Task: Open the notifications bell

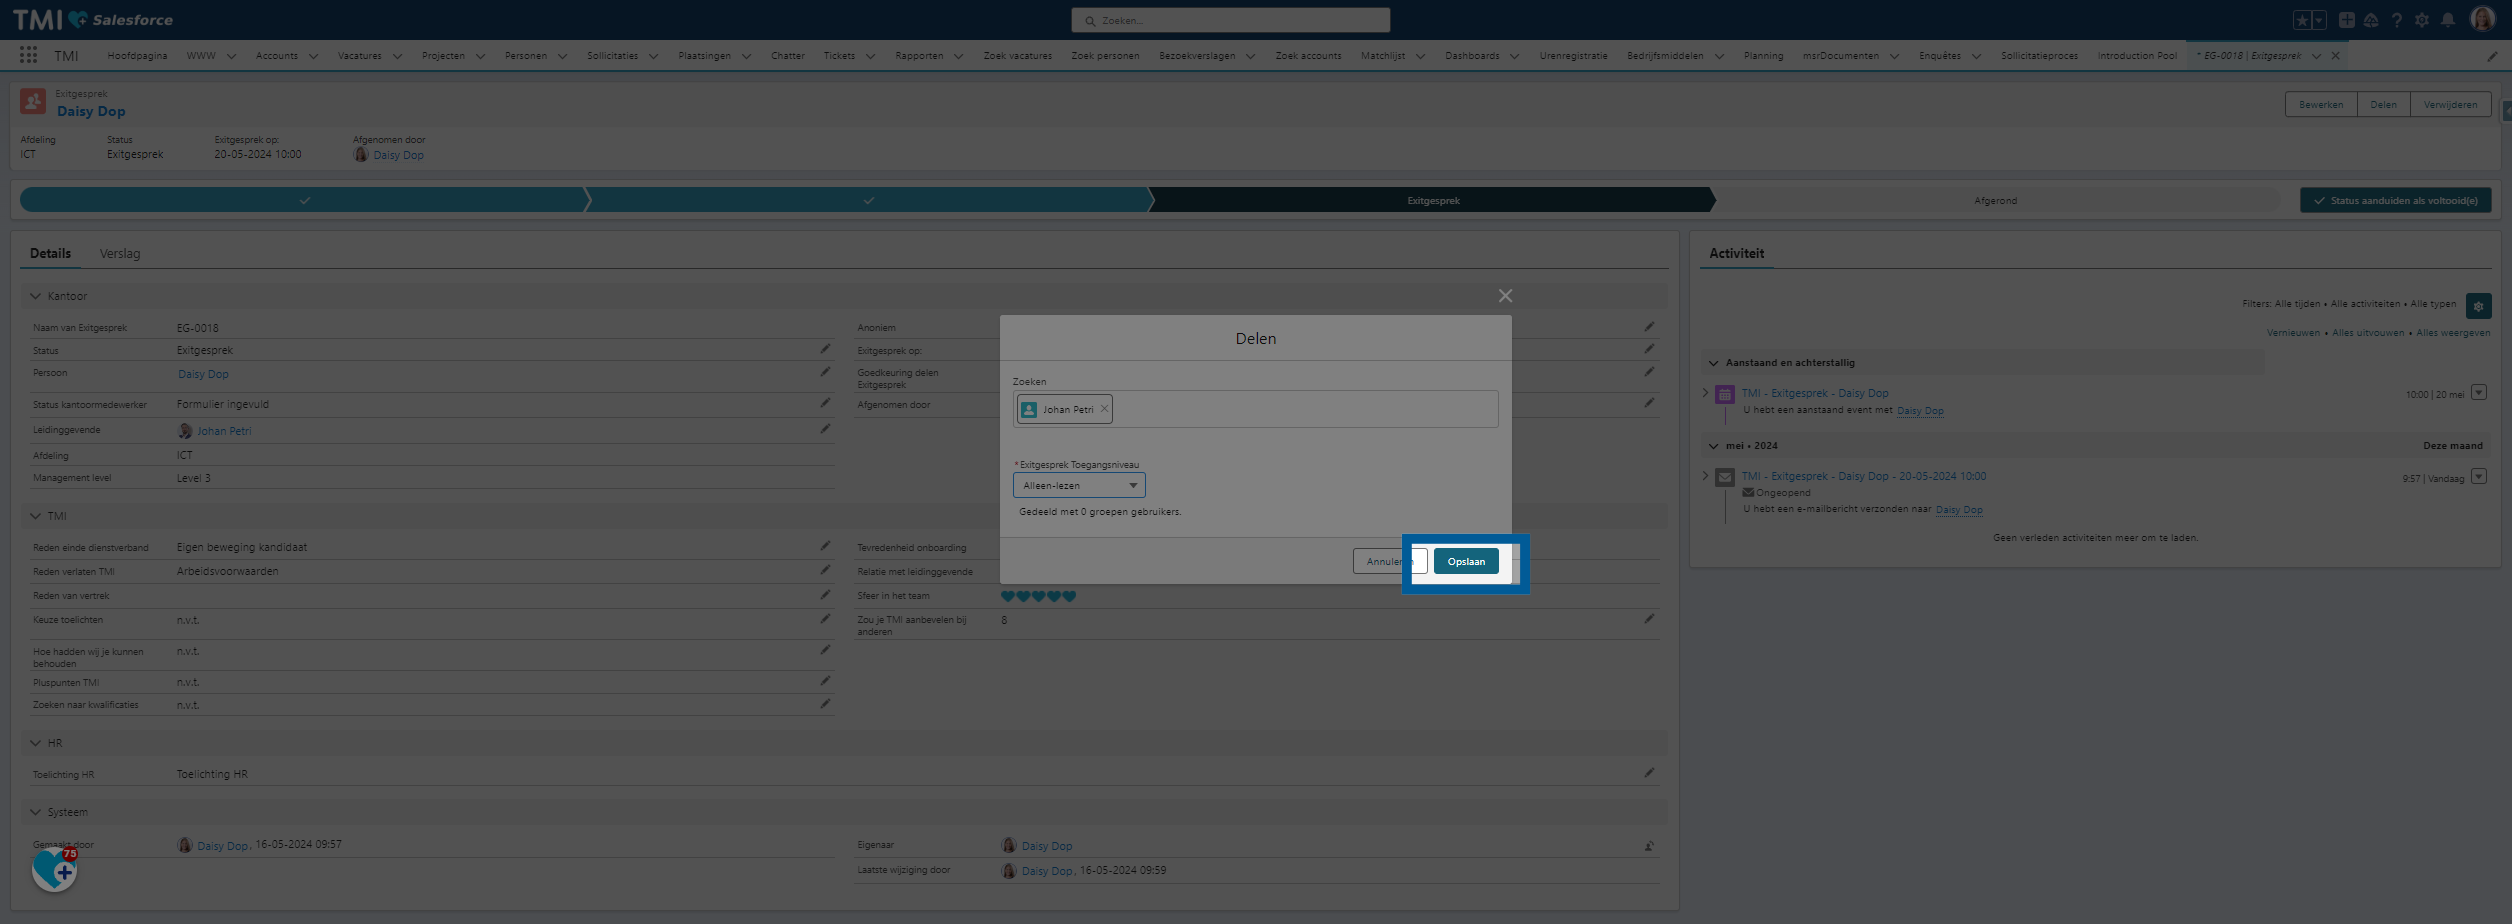Action: pyautogui.click(x=2447, y=20)
